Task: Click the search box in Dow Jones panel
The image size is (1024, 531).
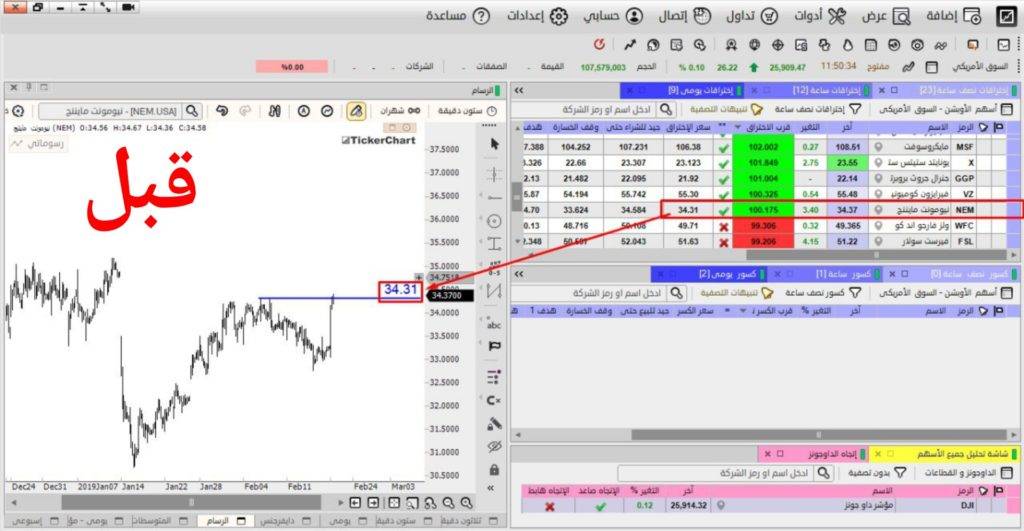Action: (717, 472)
